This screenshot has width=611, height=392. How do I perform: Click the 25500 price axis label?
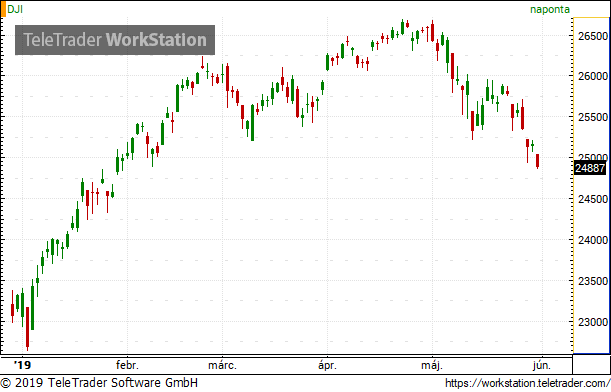593,117
